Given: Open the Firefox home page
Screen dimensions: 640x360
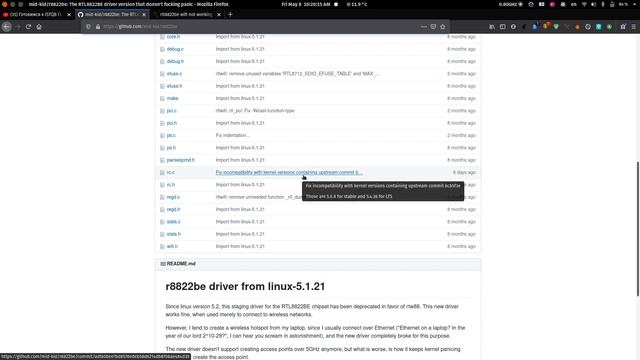Looking at the screenshot, I should (x=39, y=27).
